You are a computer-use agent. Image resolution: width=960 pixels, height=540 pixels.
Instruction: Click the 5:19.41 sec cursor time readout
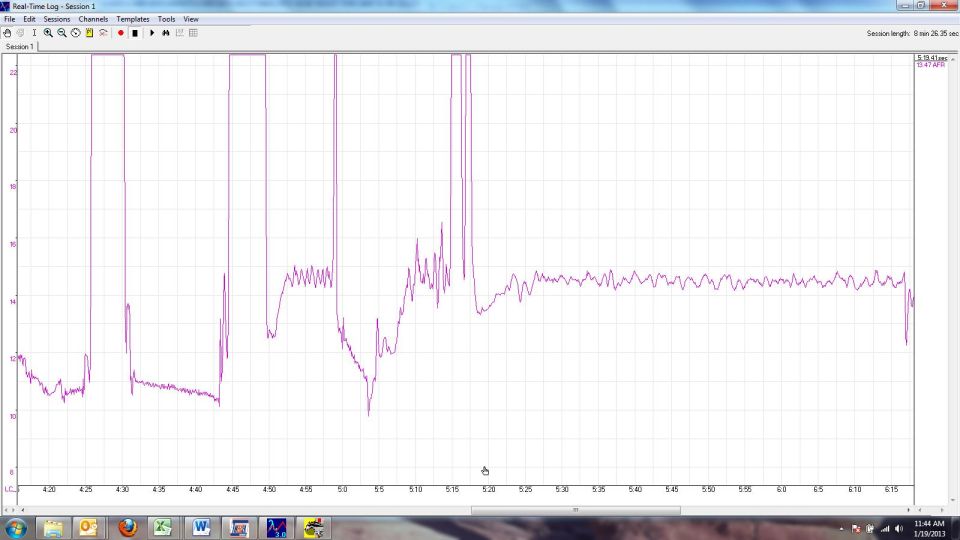932,58
